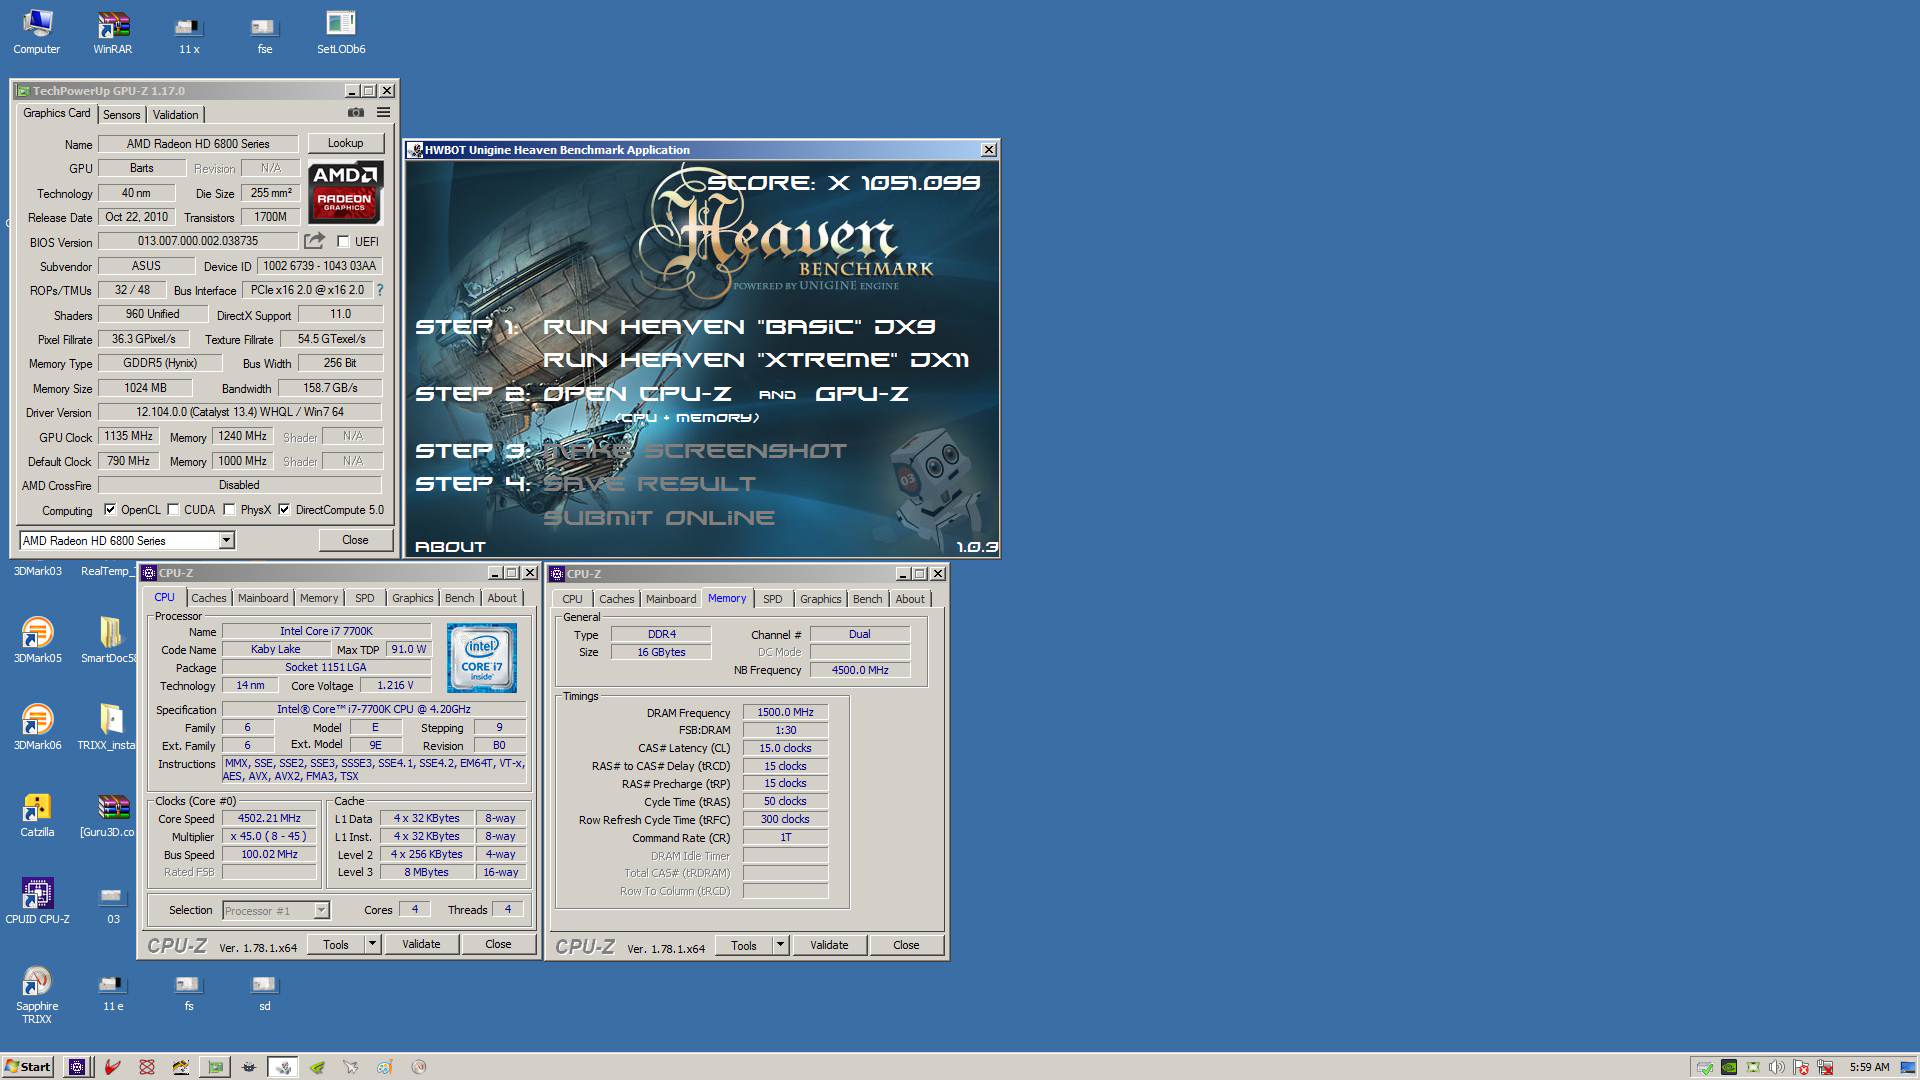Toggle the DirectCompute 5.0 checkbox
1920x1080 pixels.
284,510
